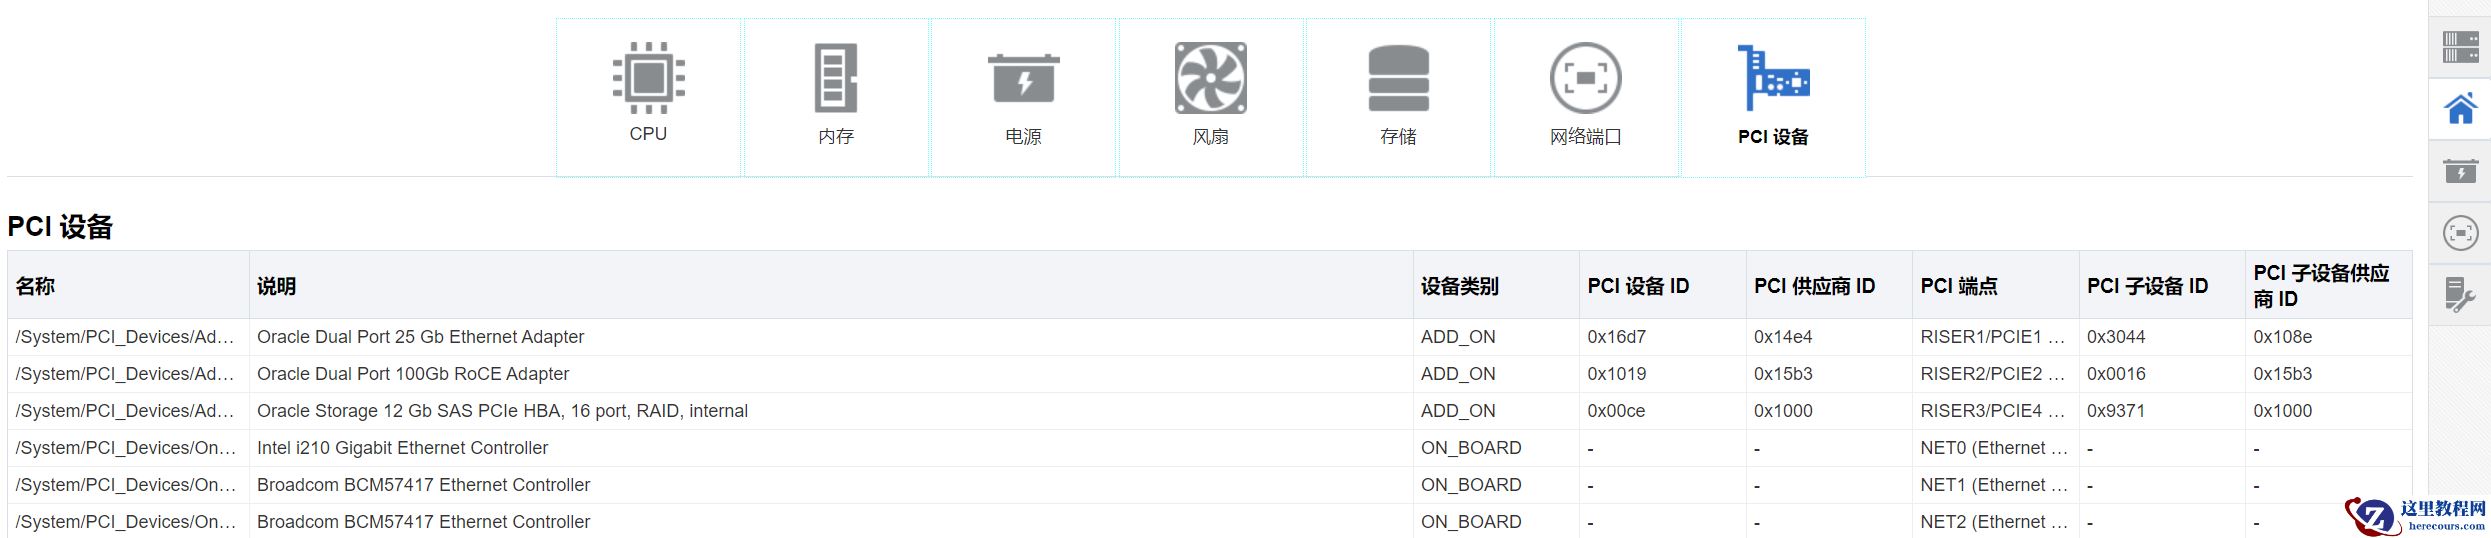The height and width of the screenshot is (538, 2491).
Task: Click subdevice ID value 0x0016
Action: click(2116, 374)
